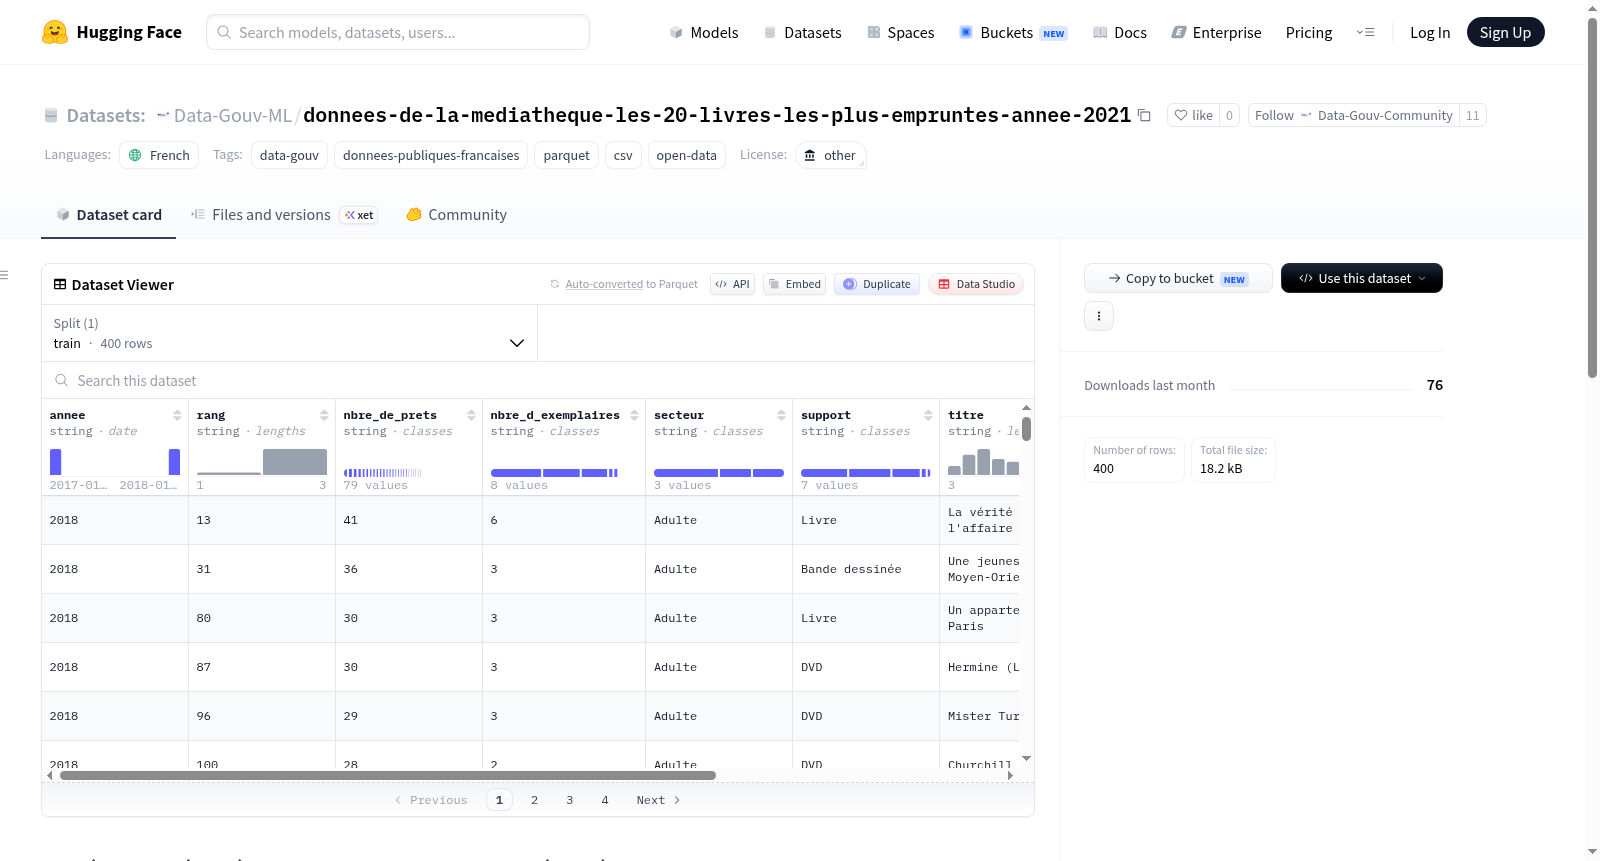Click the Log In link

(1430, 32)
